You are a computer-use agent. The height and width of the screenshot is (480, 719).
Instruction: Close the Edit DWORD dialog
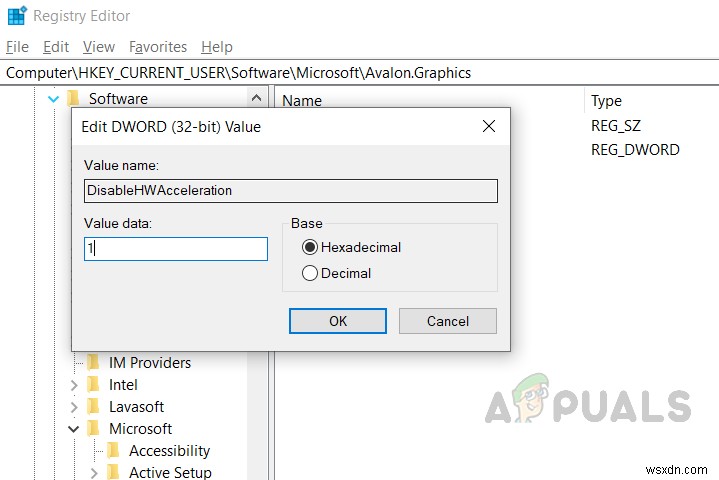pos(489,126)
